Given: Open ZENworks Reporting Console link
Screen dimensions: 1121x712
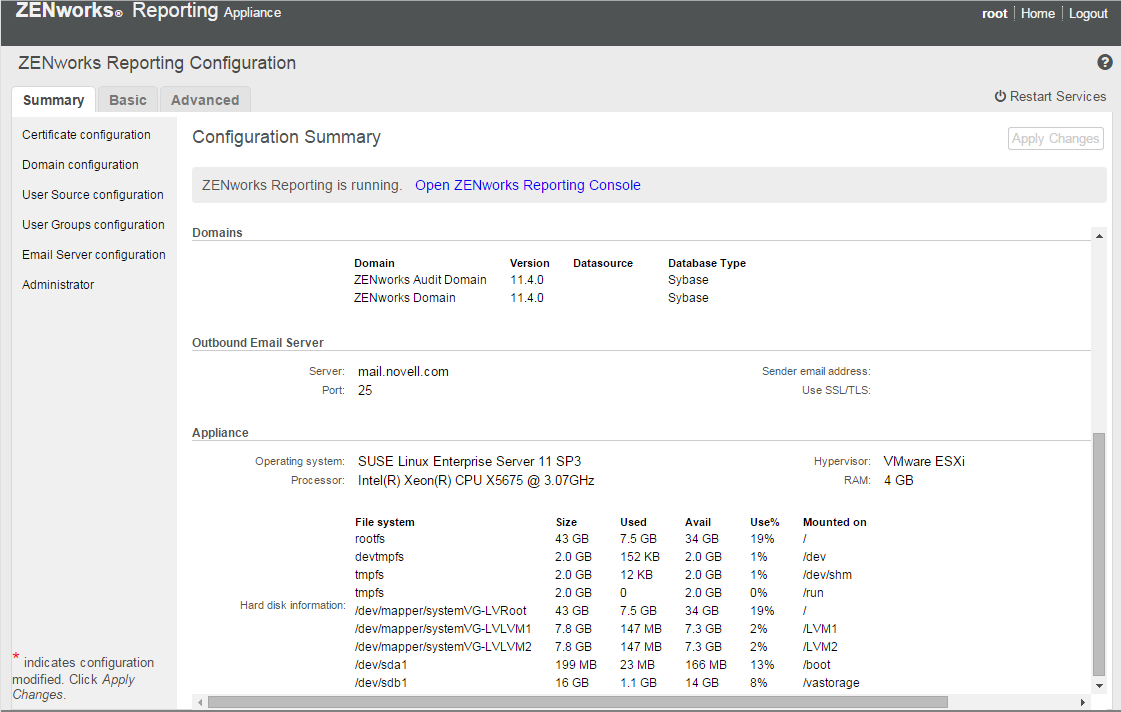Looking at the screenshot, I should point(527,185).
